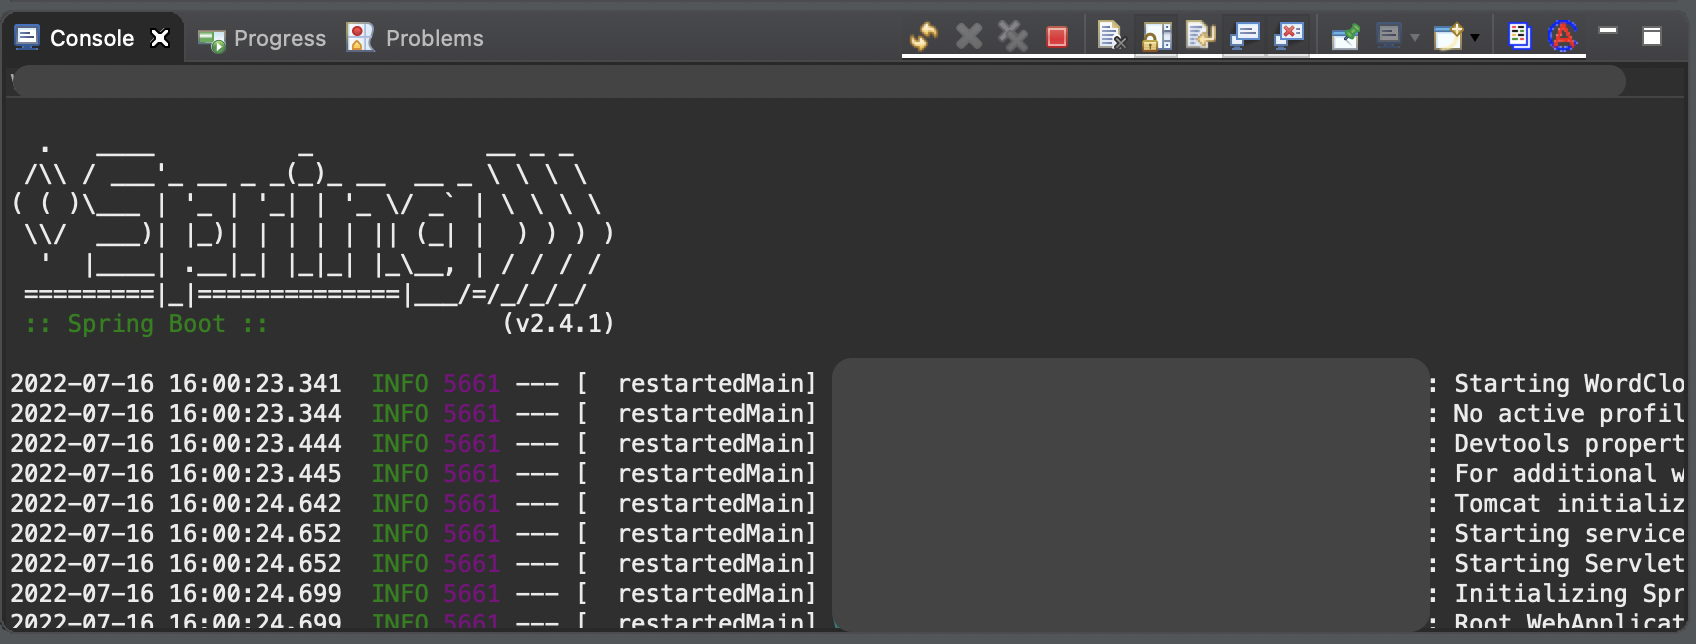Toggle Show Console When Standard Out Changes
The height and width of the screenshot is (644, 1696).
[1245, 37]
